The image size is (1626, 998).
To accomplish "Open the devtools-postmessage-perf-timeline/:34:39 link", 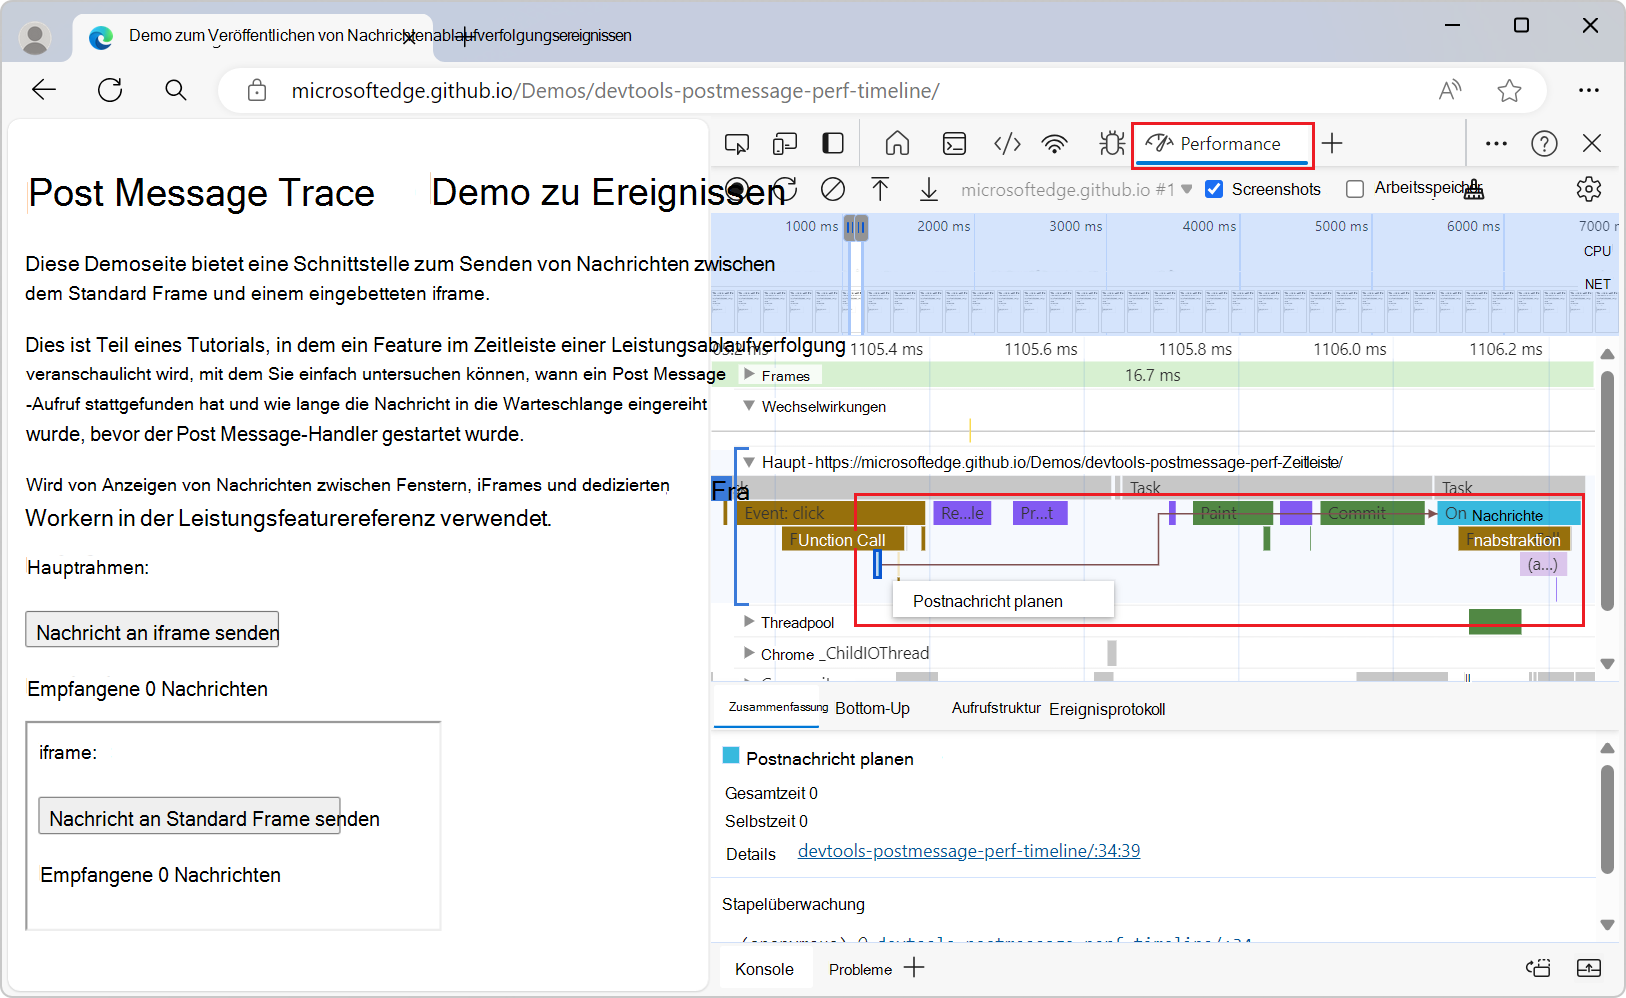I will point(968,851).
